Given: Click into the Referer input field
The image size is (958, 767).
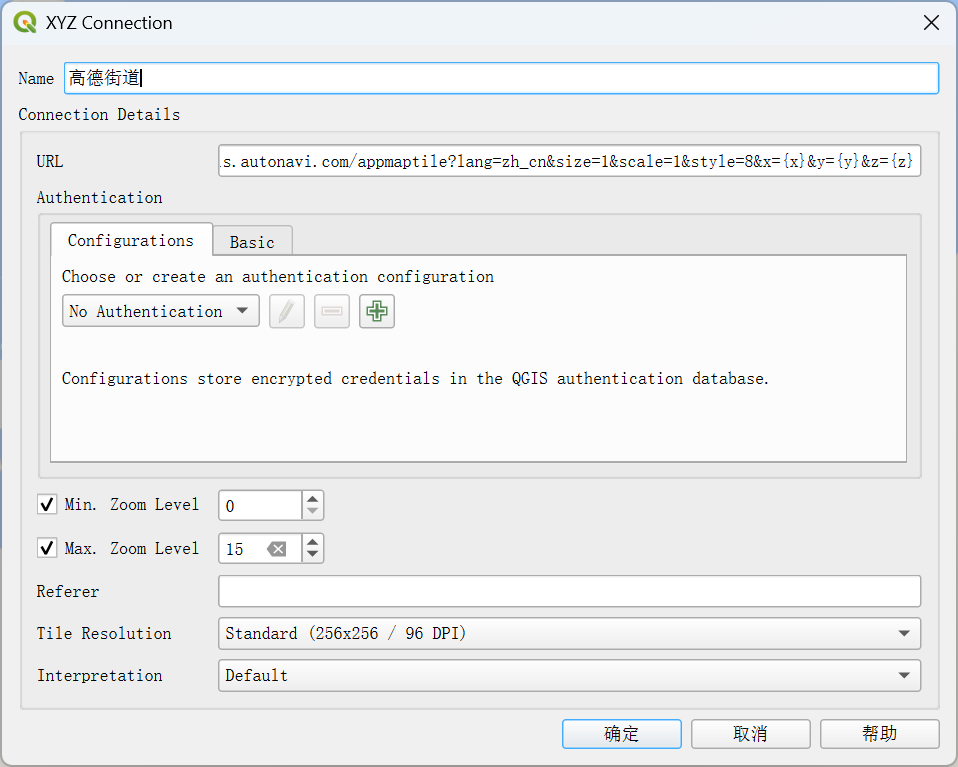Looking at the screenshot, I should (569, 592).
